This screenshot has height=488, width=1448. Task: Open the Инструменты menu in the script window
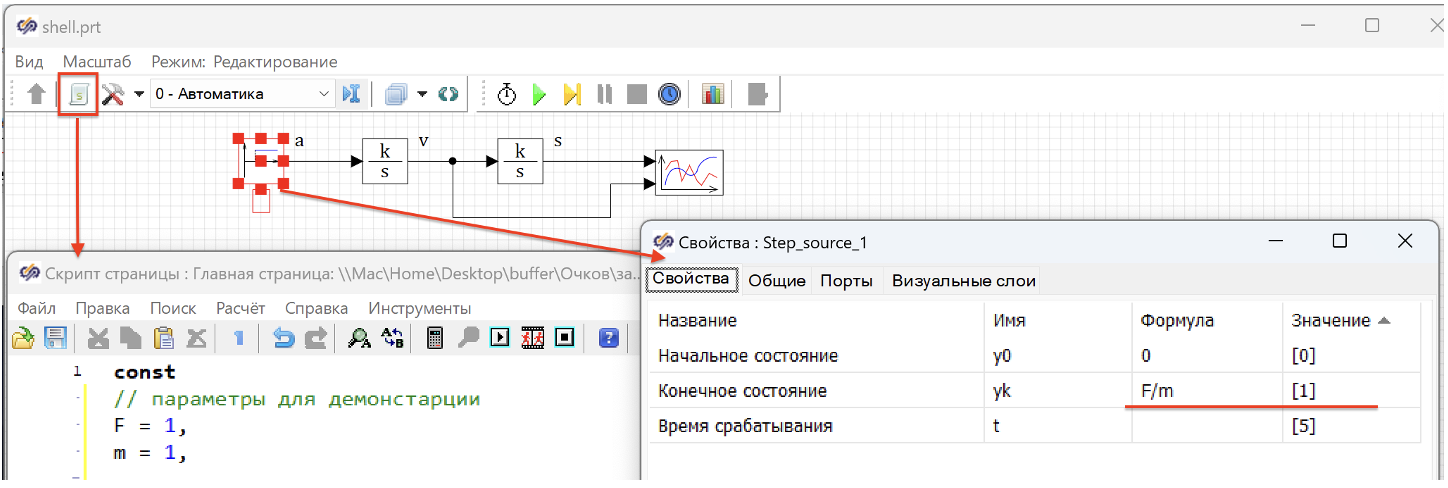click(420, 308)
